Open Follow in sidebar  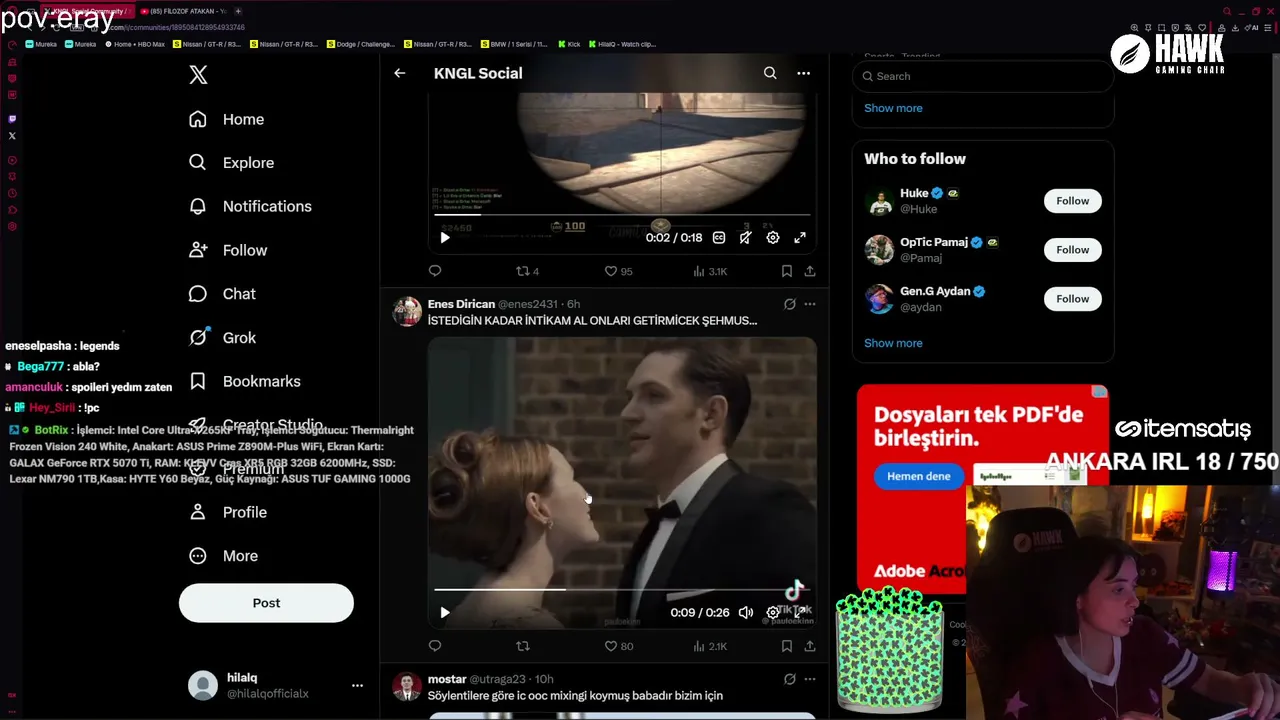228,250
